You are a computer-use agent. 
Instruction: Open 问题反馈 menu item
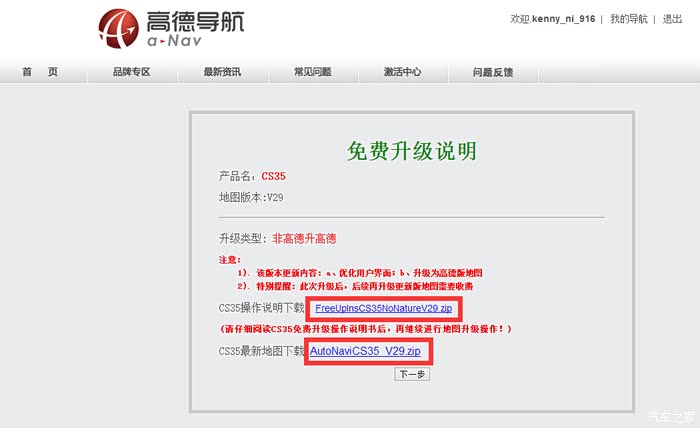[493, 72]
